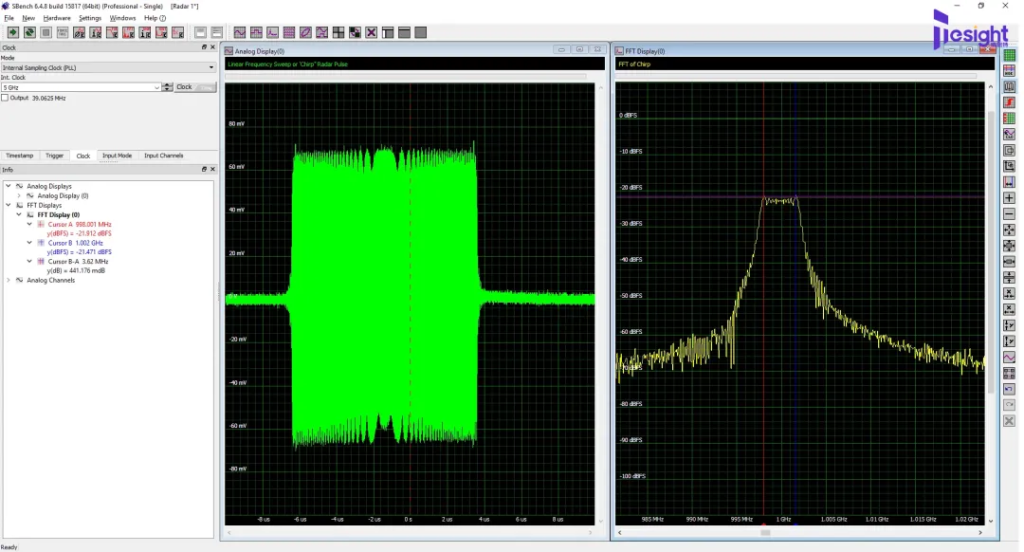Viewport: 1024px width, 552px height.
Task: Click the Int. Clock stepper arrows
Action: [x=168, y=87]
